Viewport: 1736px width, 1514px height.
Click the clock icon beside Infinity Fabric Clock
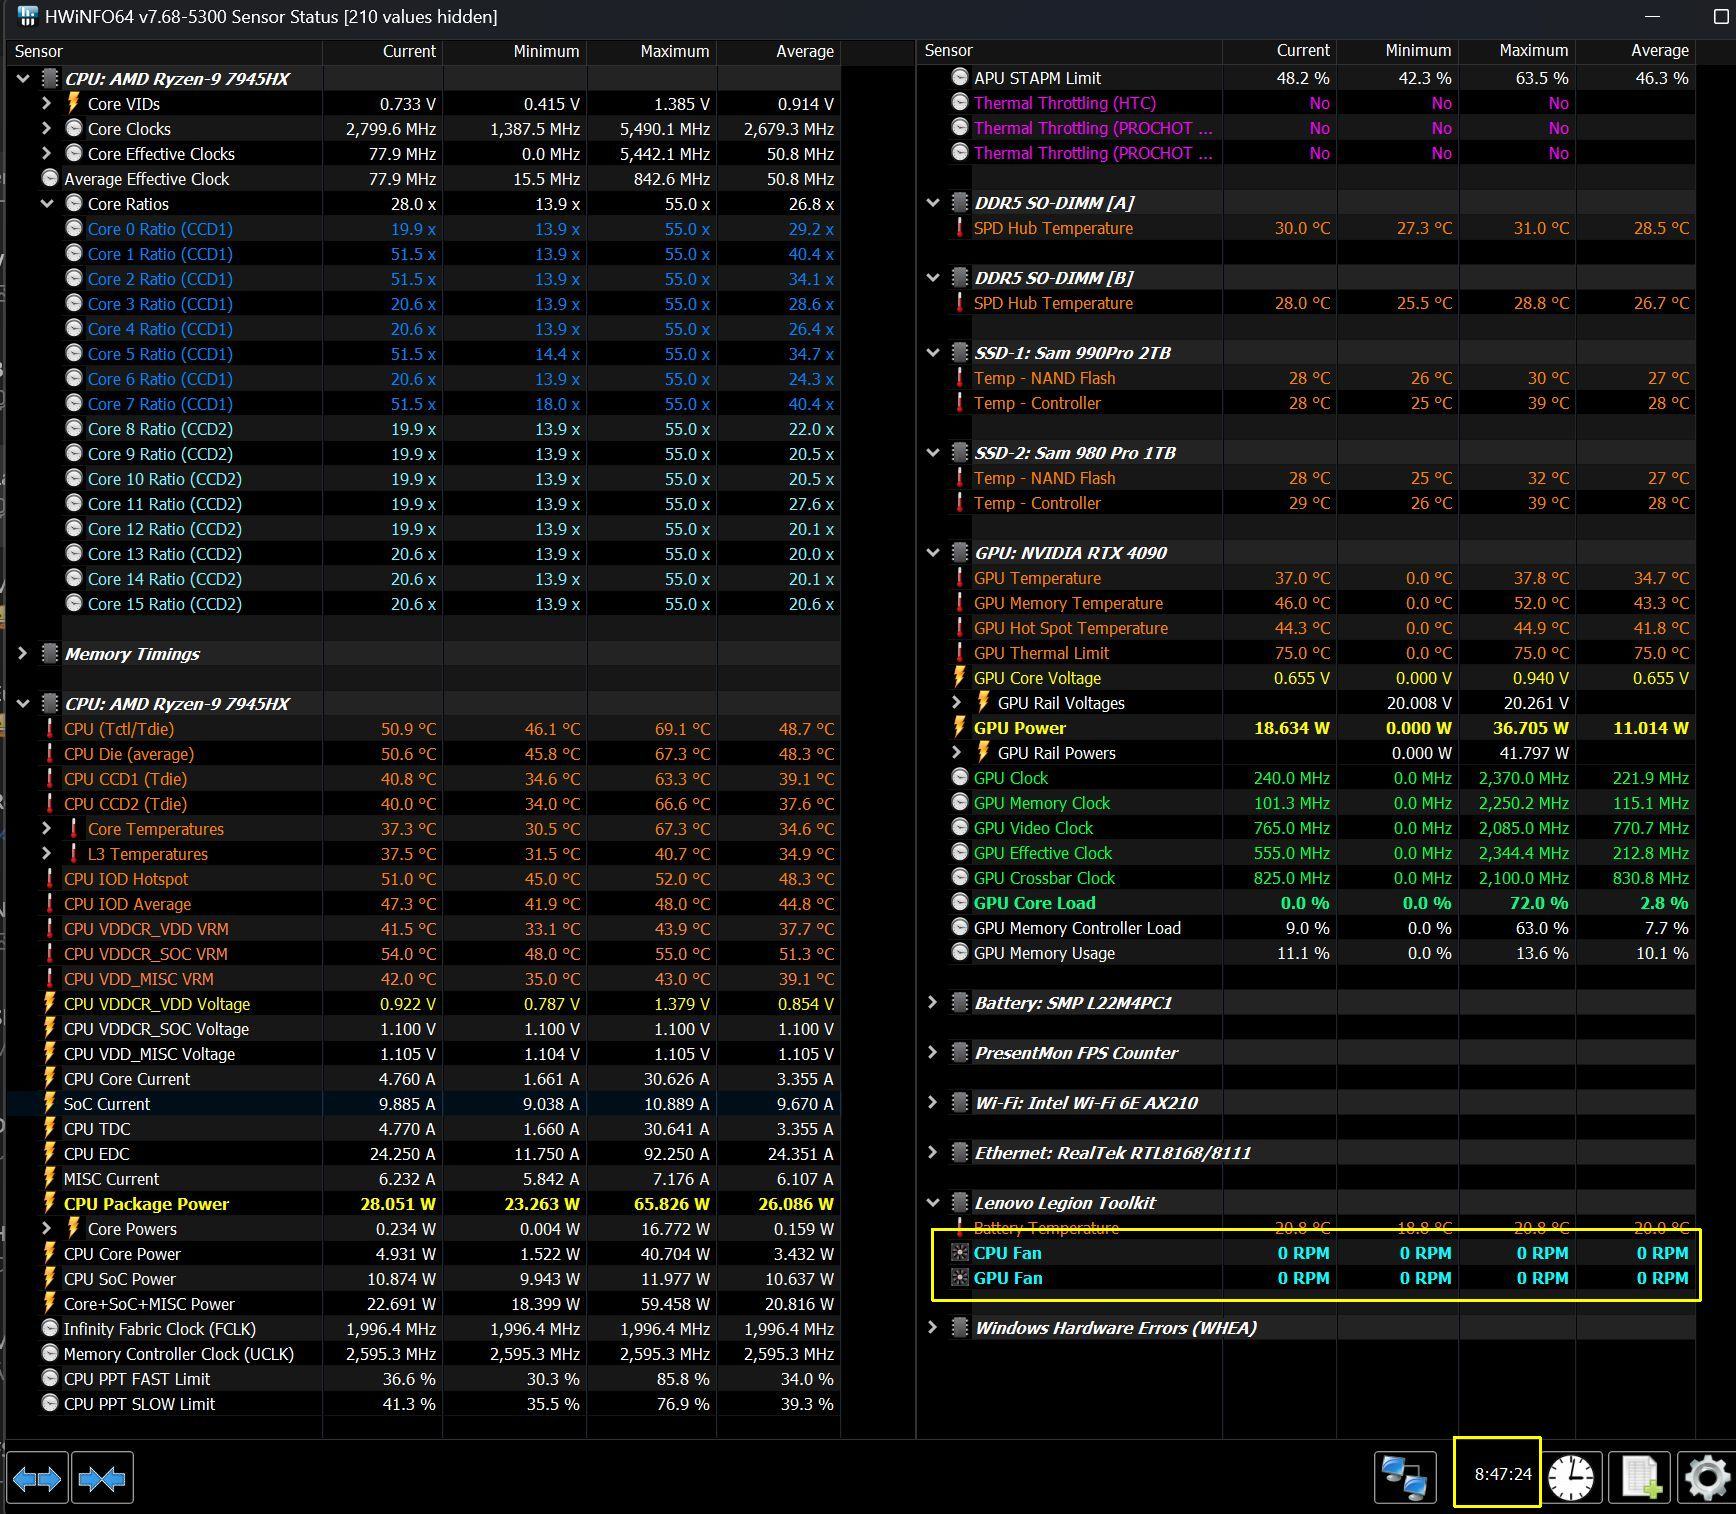coord(49,1329)
